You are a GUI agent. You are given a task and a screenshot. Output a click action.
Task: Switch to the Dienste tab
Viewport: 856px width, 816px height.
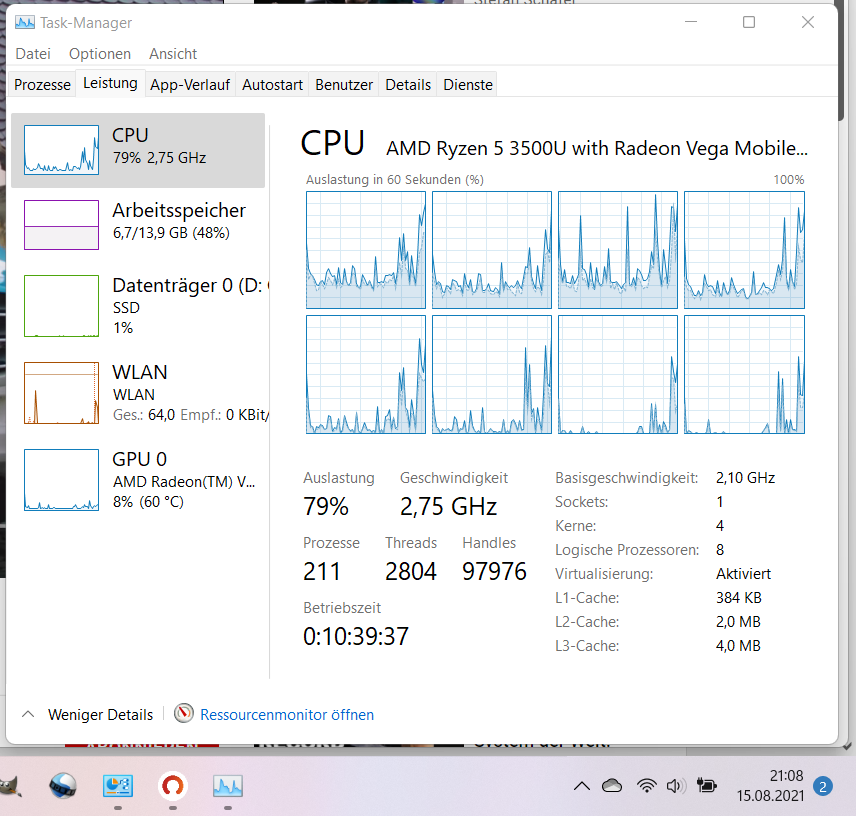point(468,85)
